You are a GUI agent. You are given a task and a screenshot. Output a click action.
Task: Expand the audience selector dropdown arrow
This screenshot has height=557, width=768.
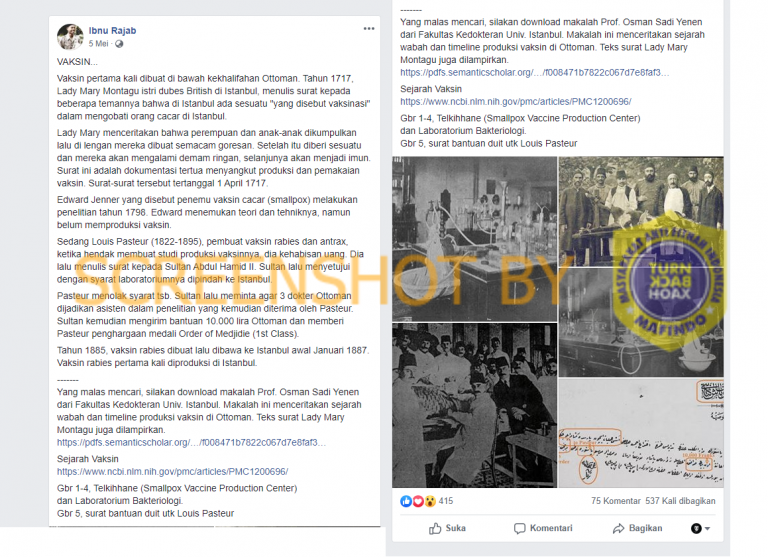click(x=701, y=529)
